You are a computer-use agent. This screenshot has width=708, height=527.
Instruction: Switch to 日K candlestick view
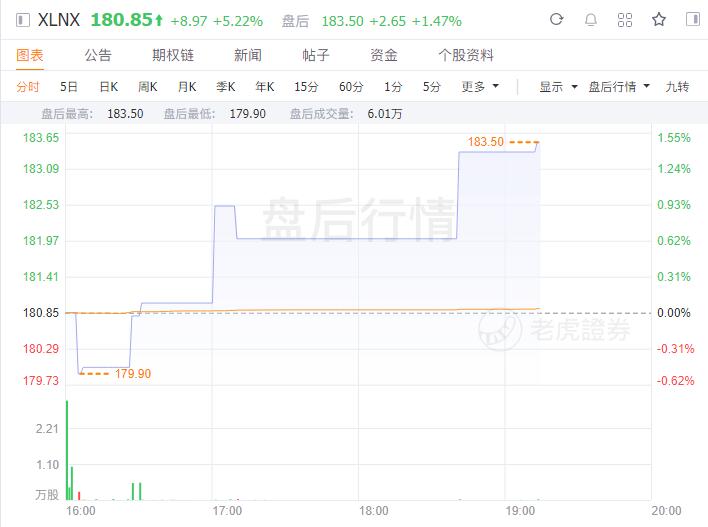[x=109, y=86]
